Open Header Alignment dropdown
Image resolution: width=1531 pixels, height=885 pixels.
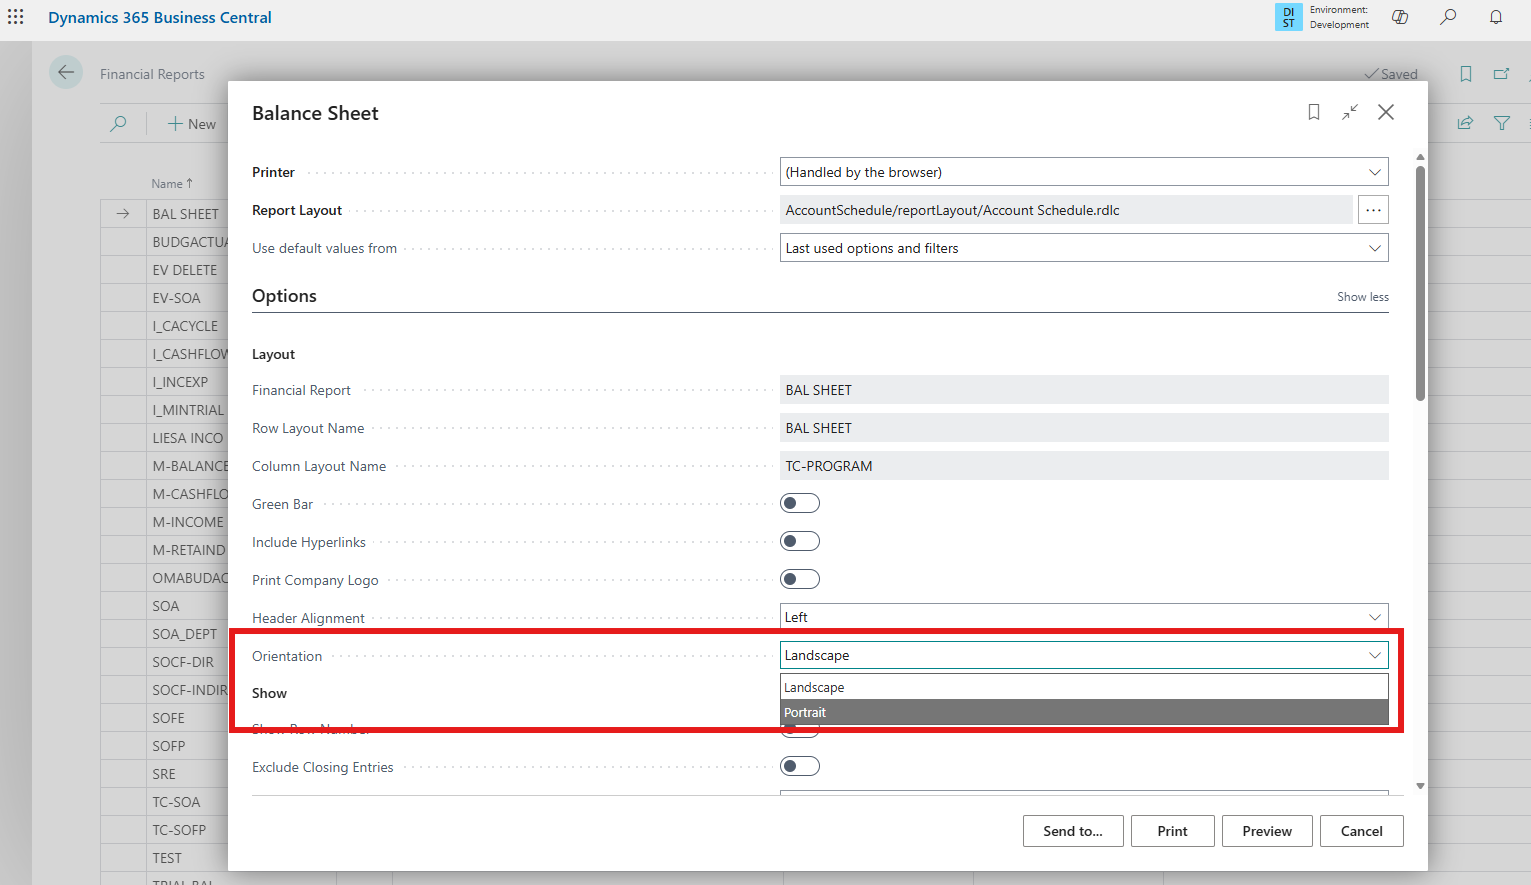tap(1084, 617)
